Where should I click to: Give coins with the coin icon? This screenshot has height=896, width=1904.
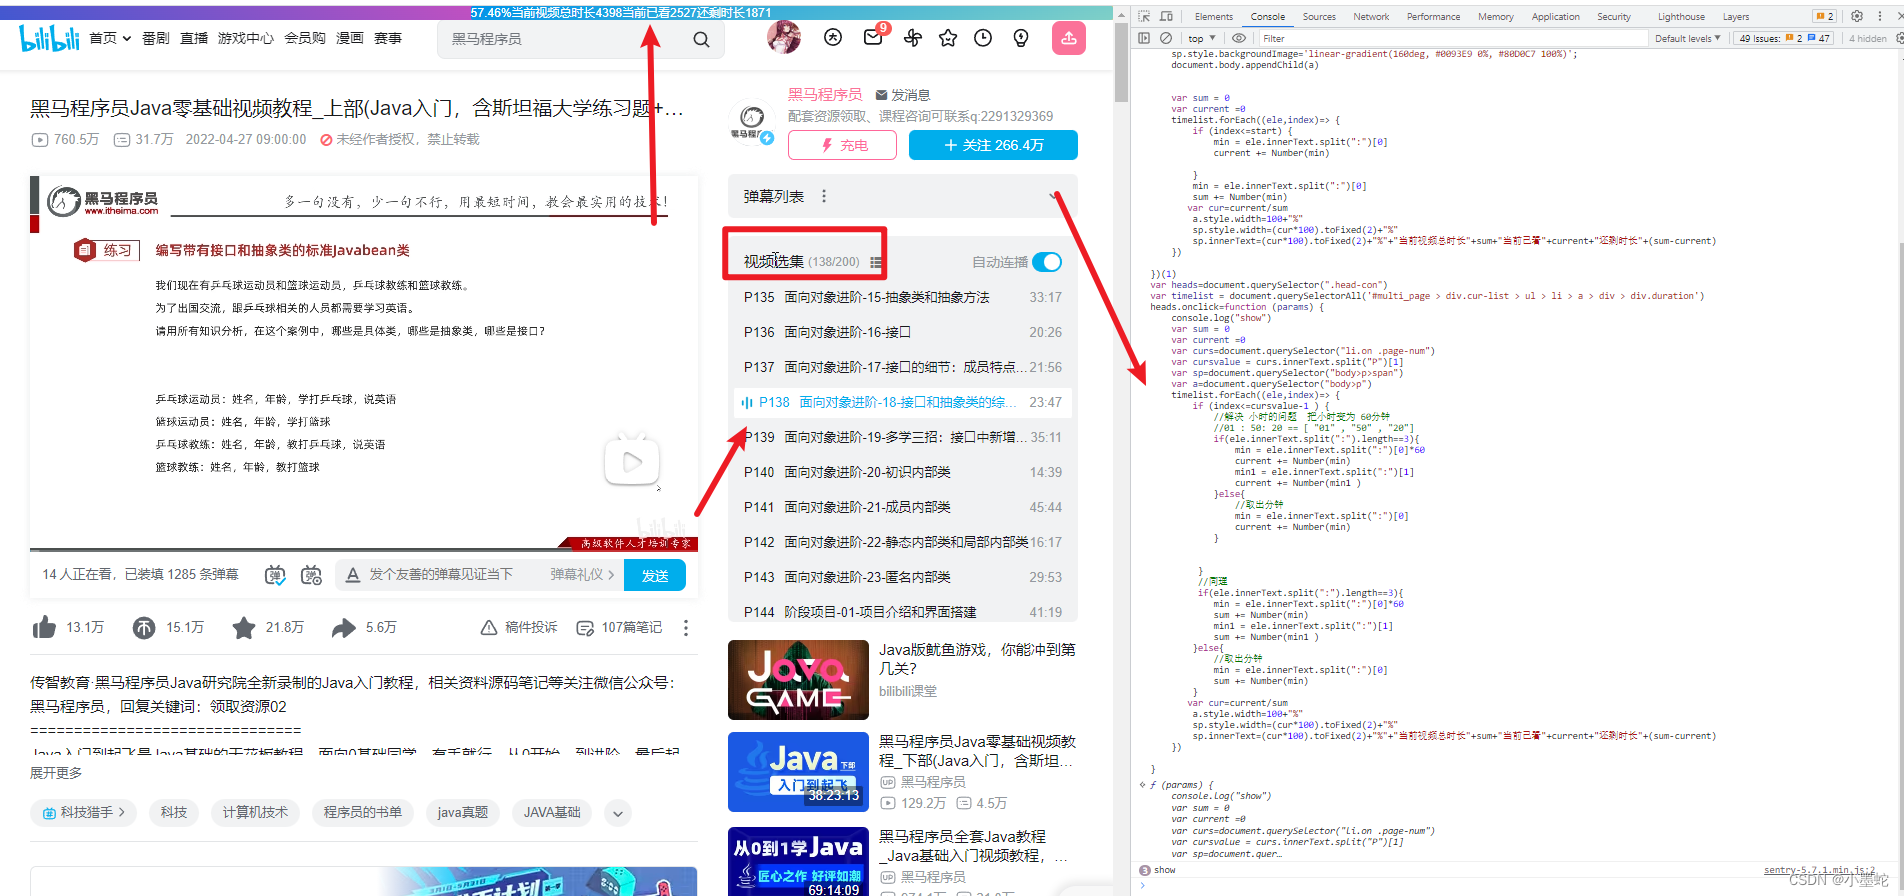144,627
